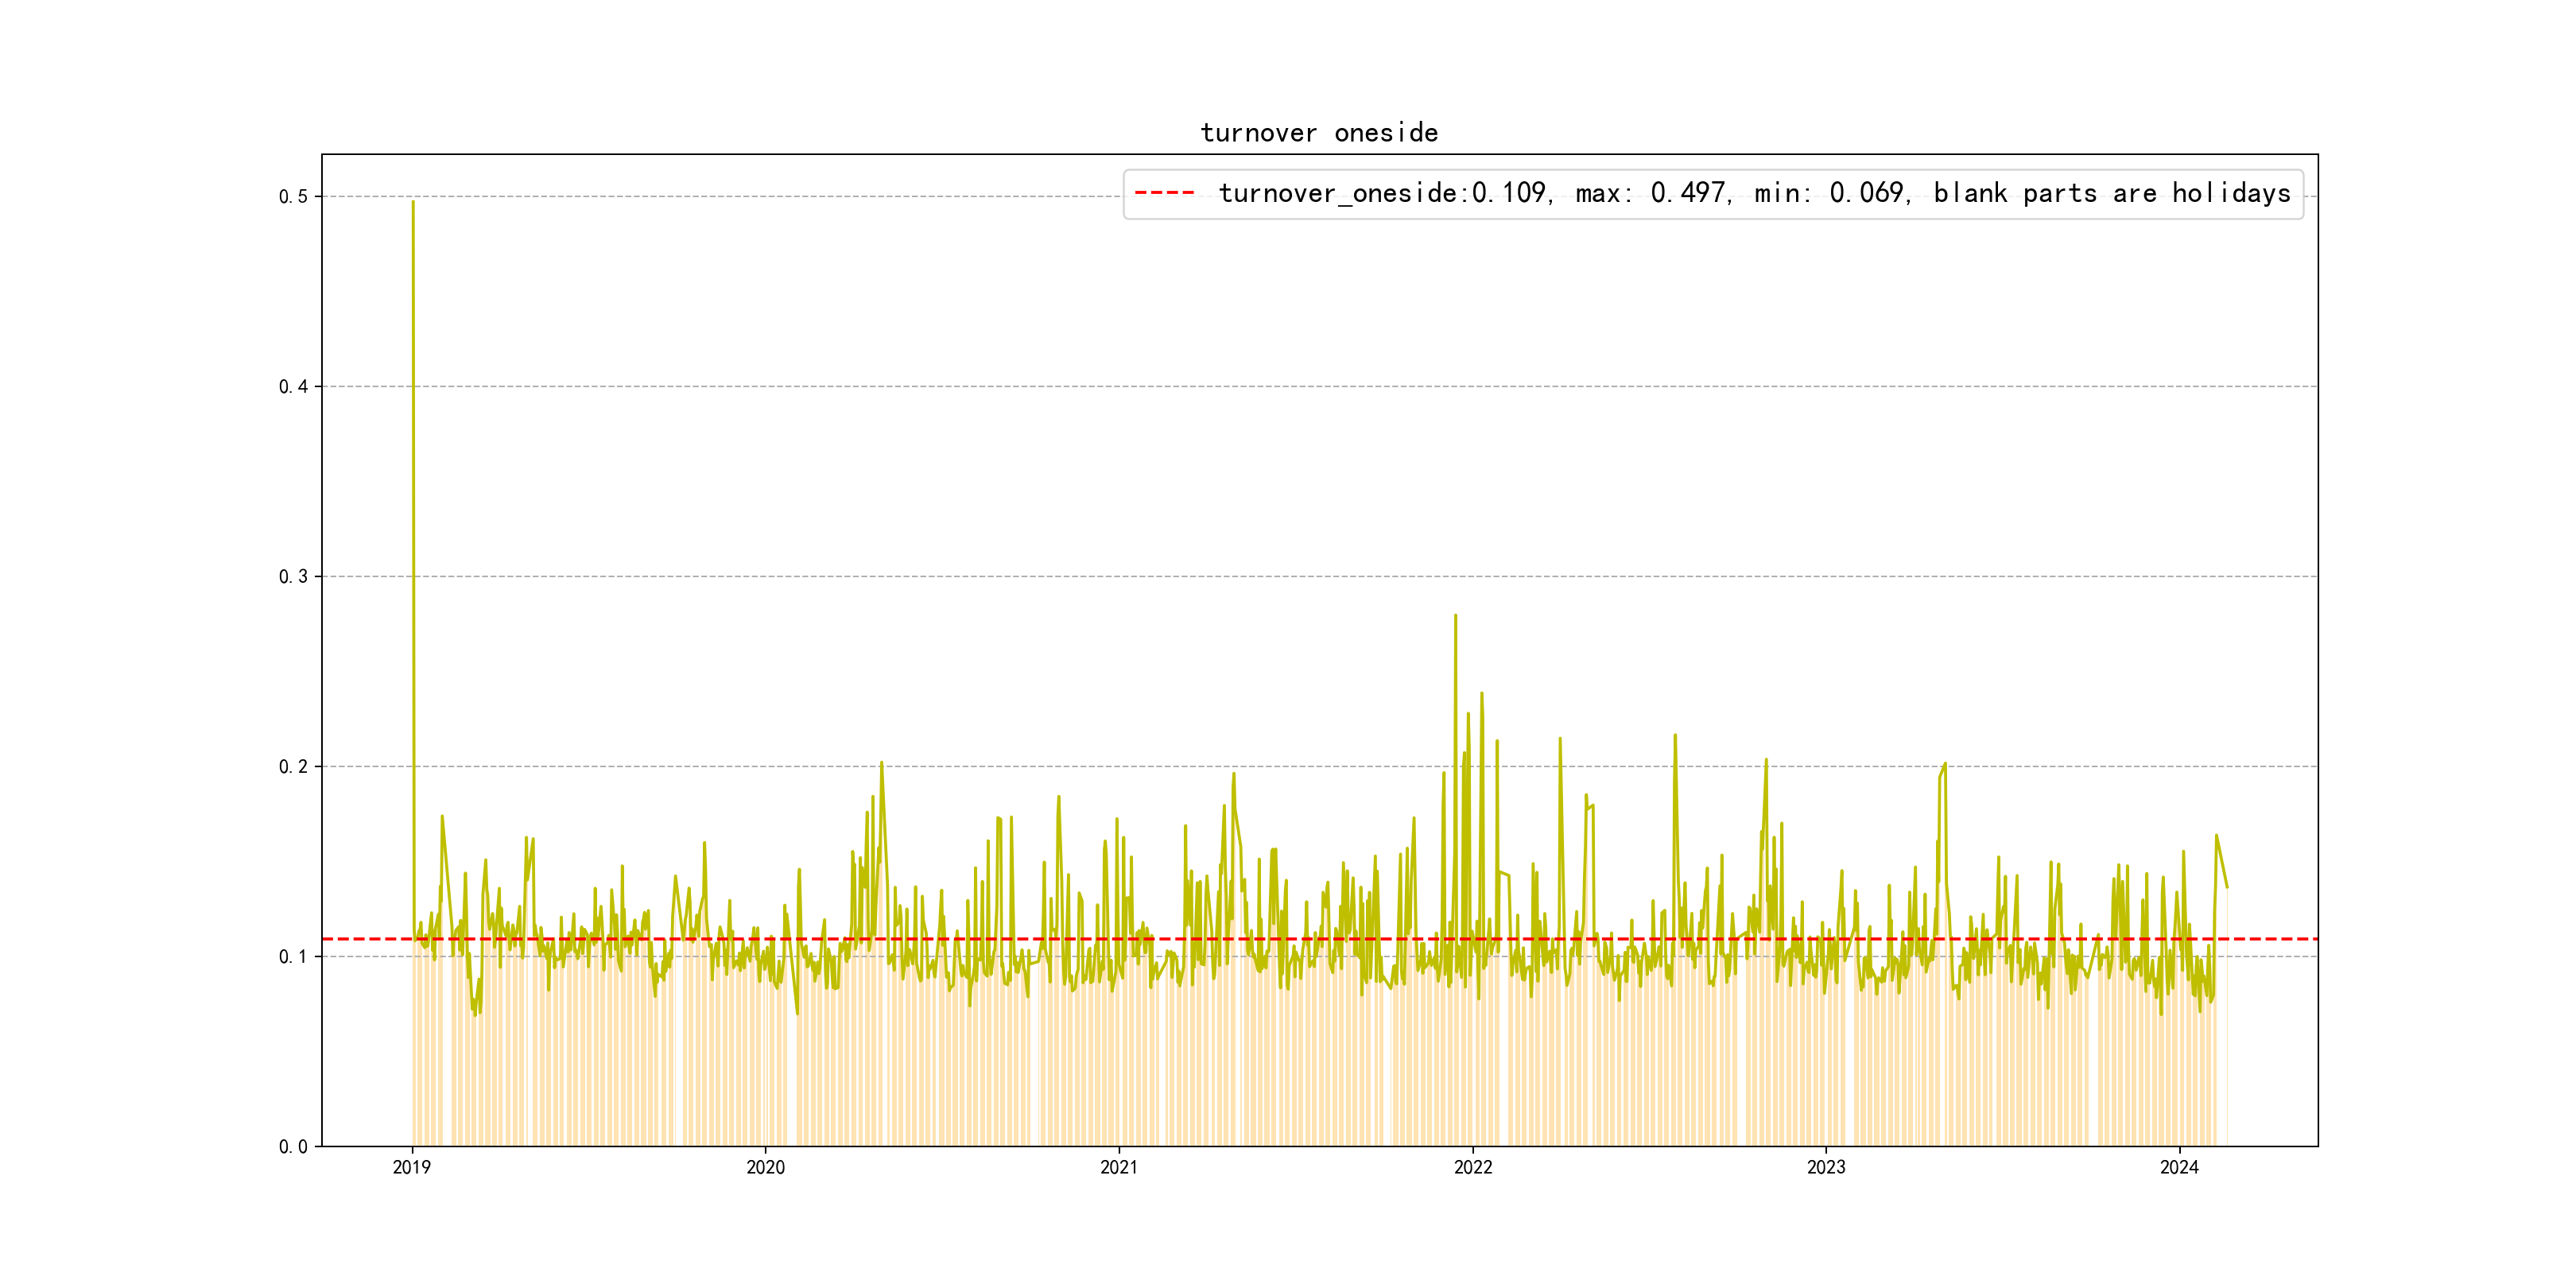Click the 0.4 y-axis tick label
Screen dimensions: 2576x1288
(x=293, y=387)
